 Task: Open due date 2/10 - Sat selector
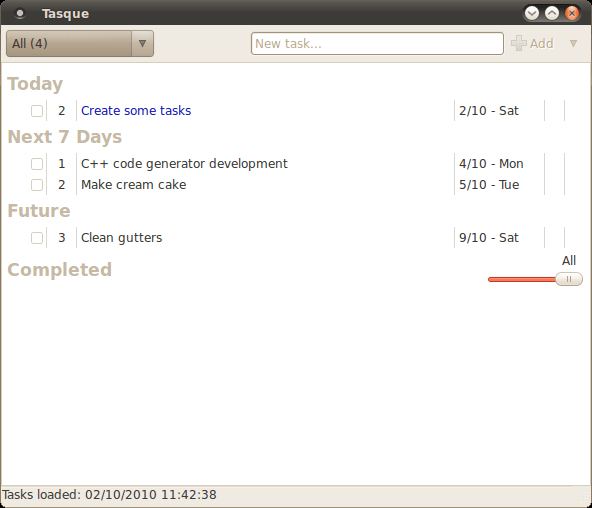tap(489, 111)
